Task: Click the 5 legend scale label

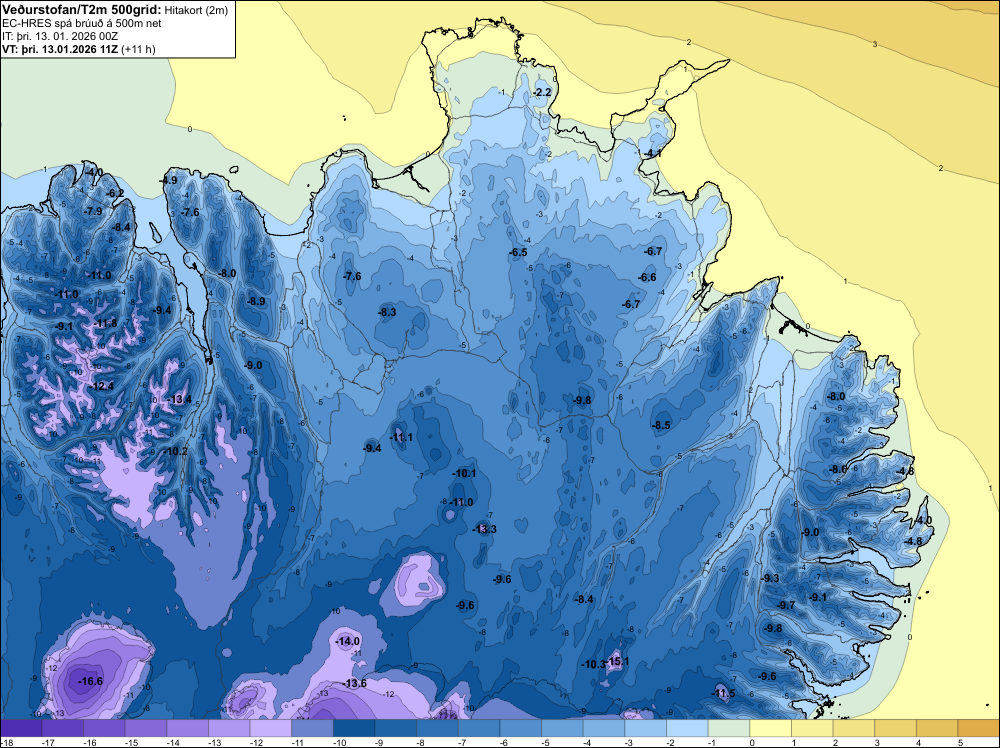Action: point(960,742)
